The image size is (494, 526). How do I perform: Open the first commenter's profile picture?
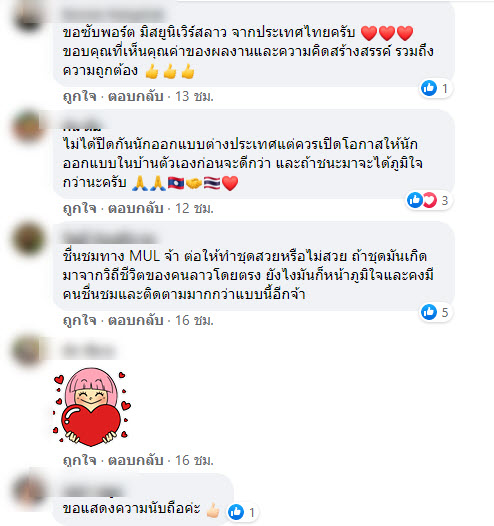tap(29, 17)
